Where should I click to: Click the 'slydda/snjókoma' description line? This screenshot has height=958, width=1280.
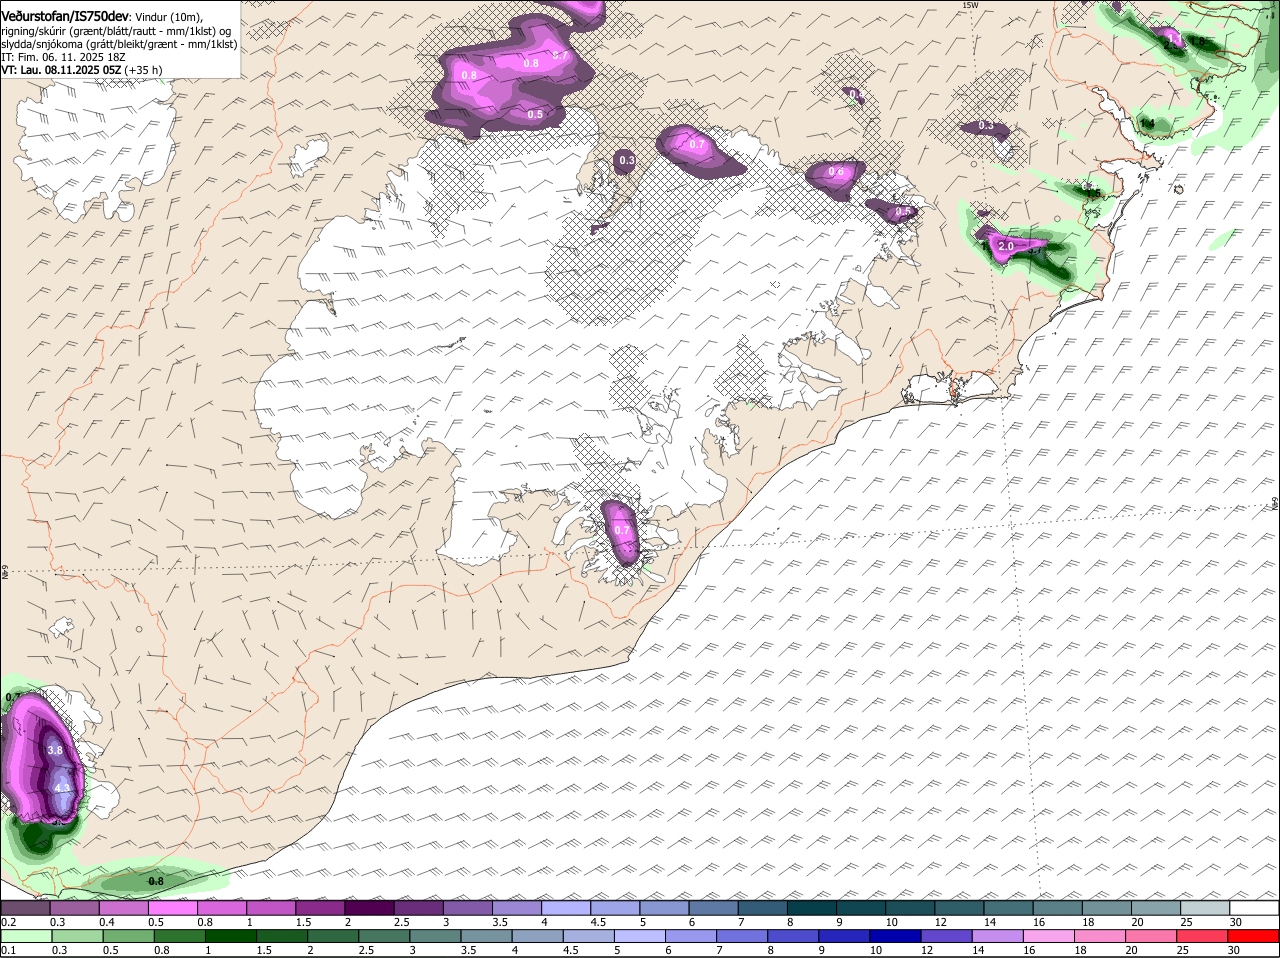[x=118, y=44]
